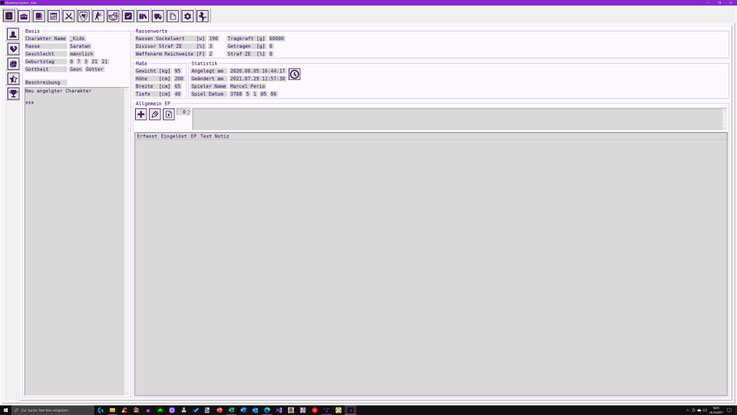The height and width of the screenshot is (415, 737).
Task: Click the taskbar search box
Action: (53, 410)
